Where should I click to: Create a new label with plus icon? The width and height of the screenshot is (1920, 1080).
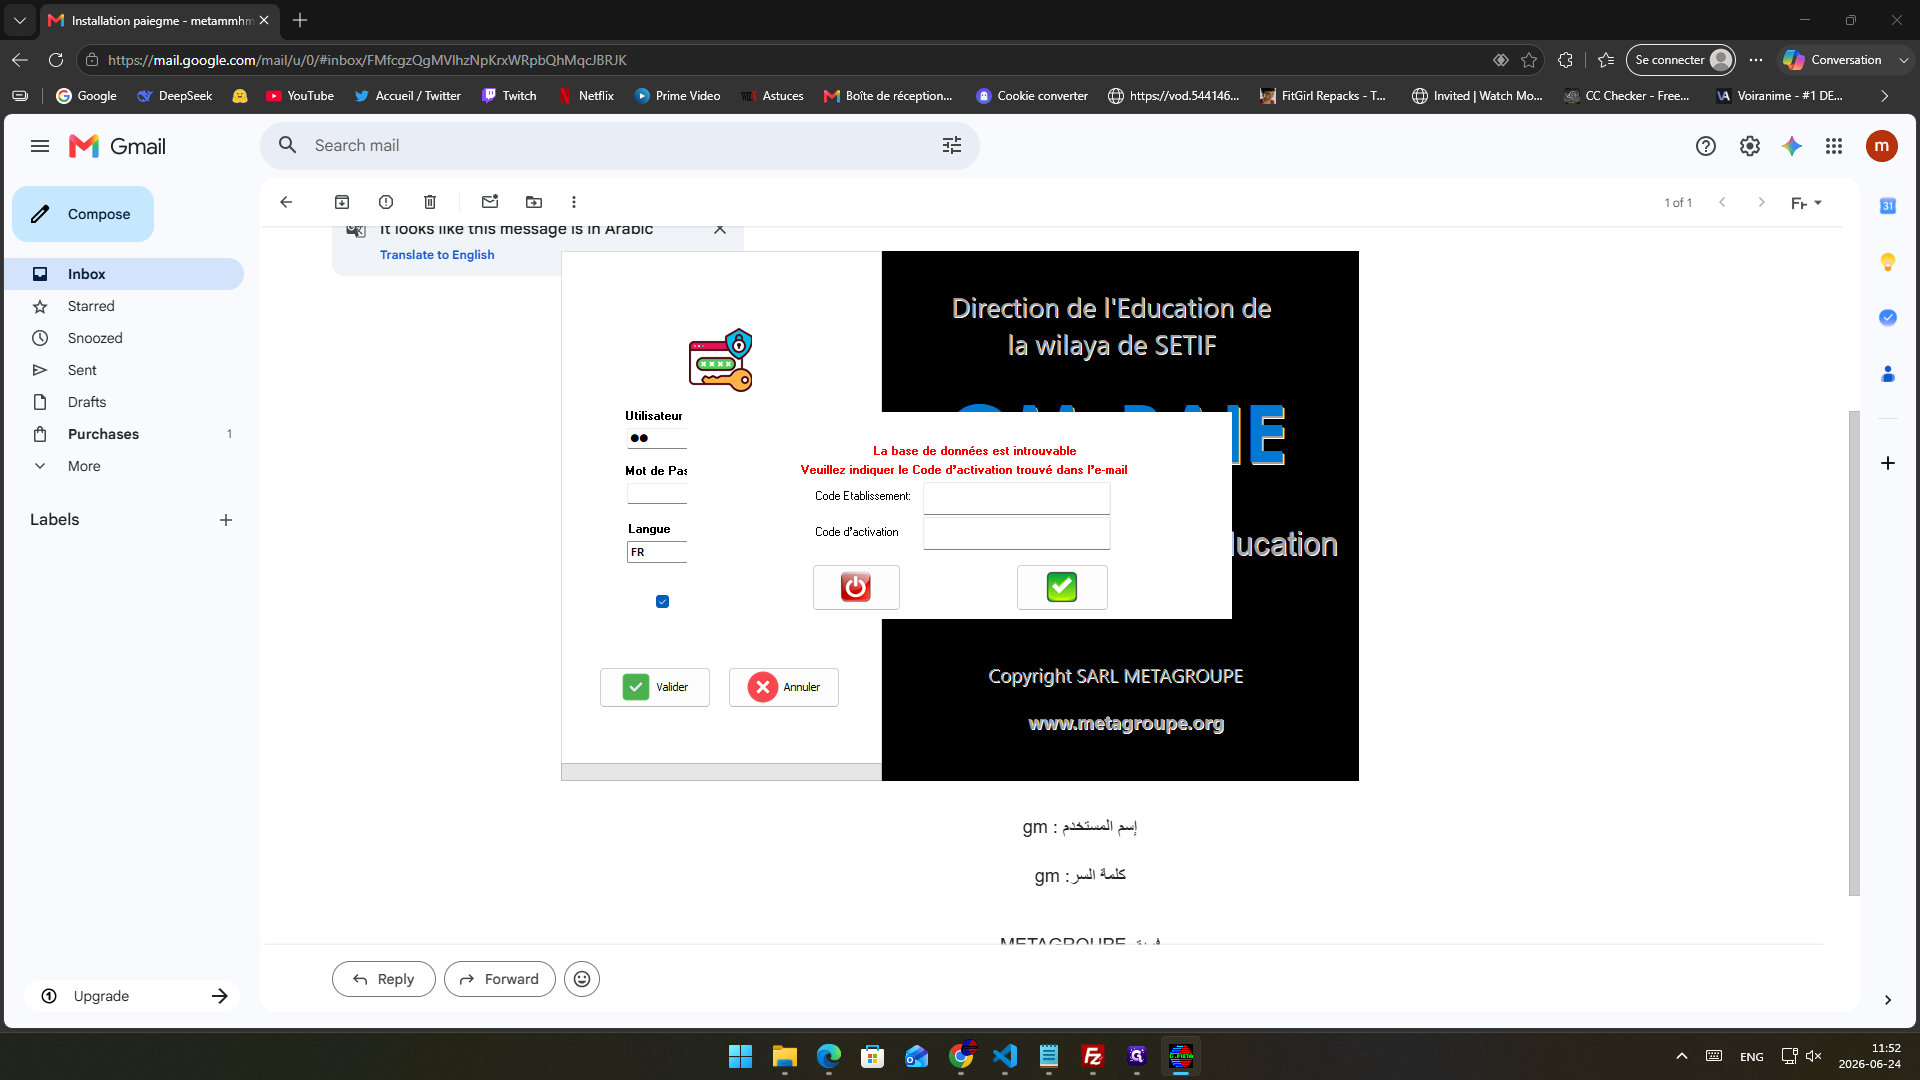click(226, 520)
